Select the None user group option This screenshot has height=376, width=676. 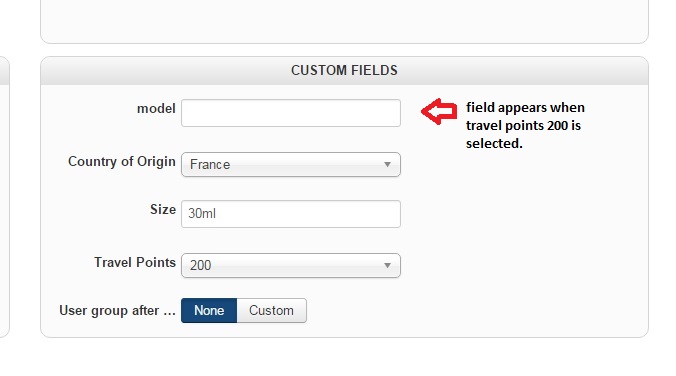click(x=209, y=310)
